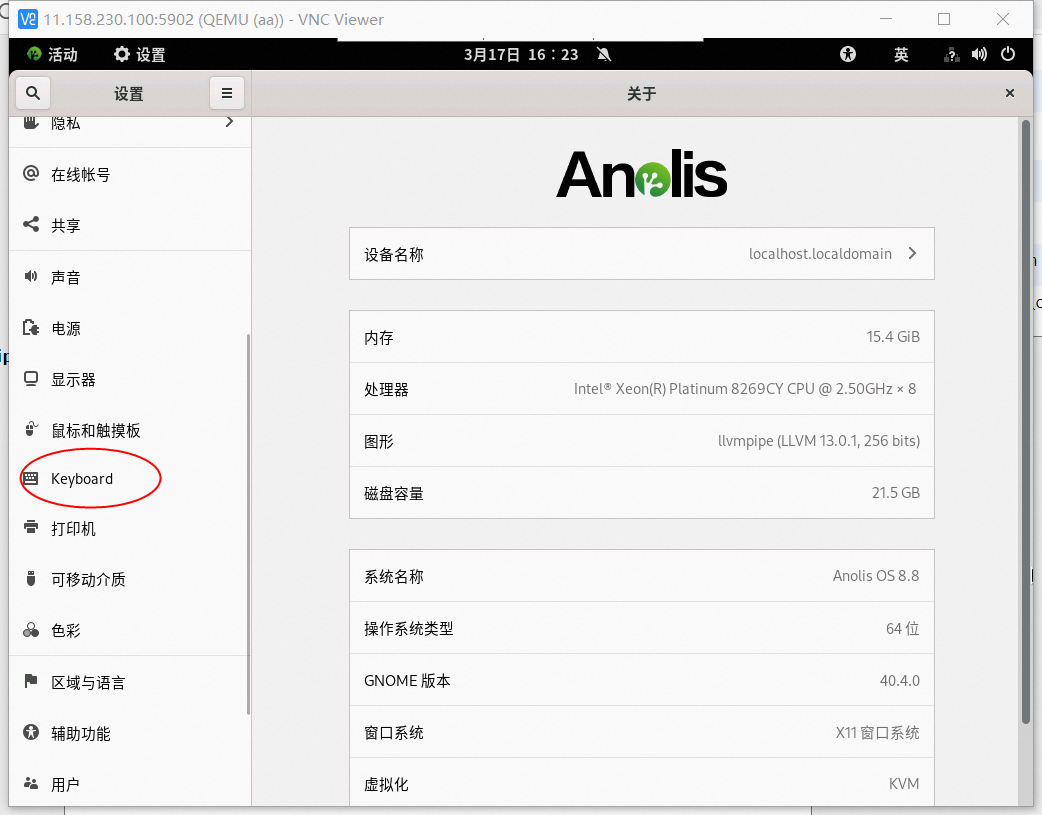Select Mouse and Touchpad (鼠标和触摸板)
The image size is (1042, 815).
(x=95, y=431)
